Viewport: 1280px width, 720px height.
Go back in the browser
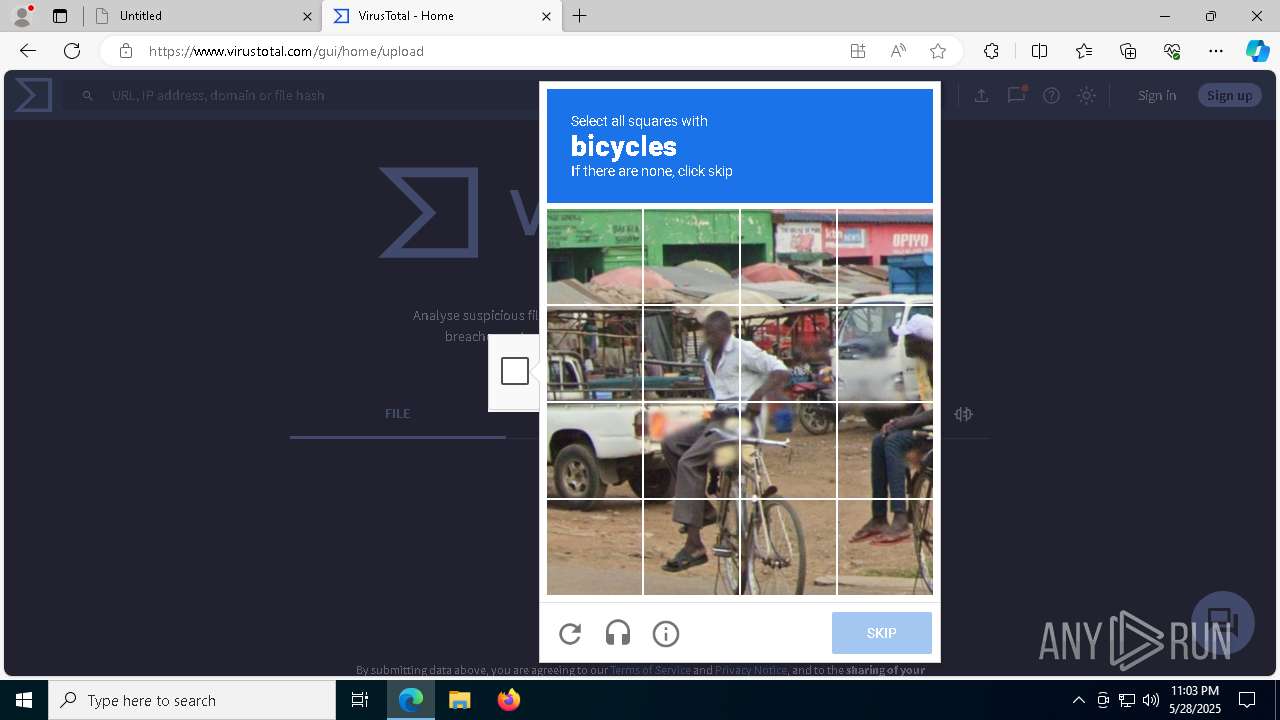[x=28, y=51]
